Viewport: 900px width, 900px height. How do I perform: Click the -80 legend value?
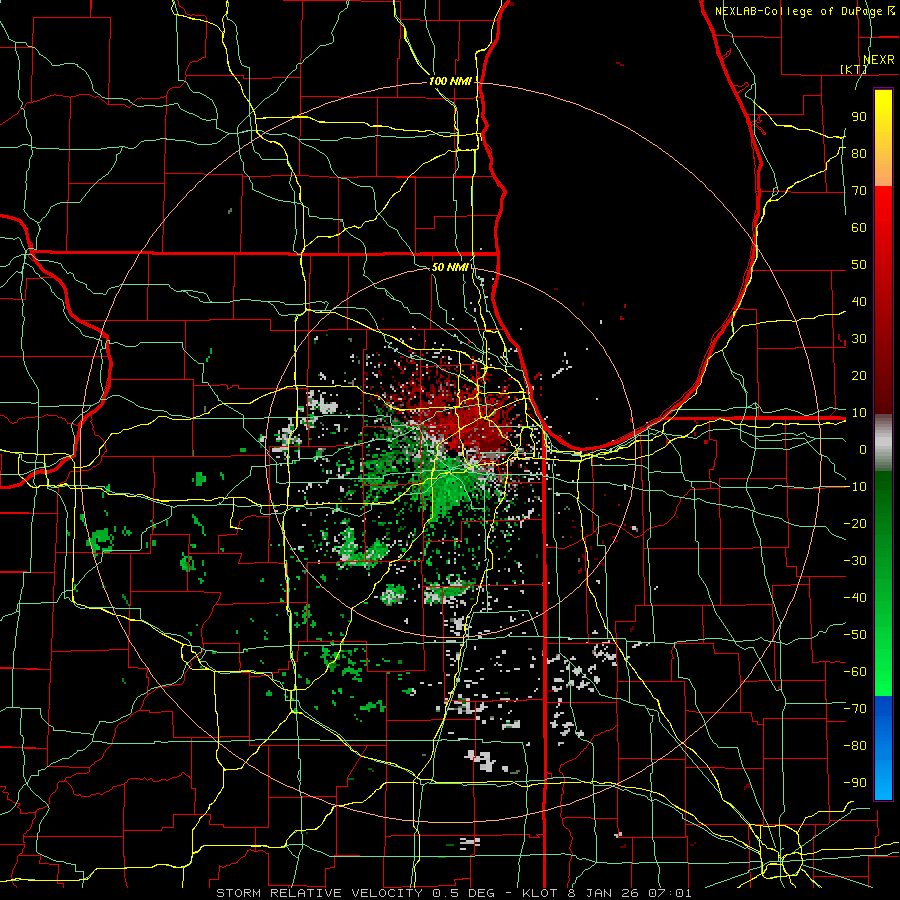(855, 746)
